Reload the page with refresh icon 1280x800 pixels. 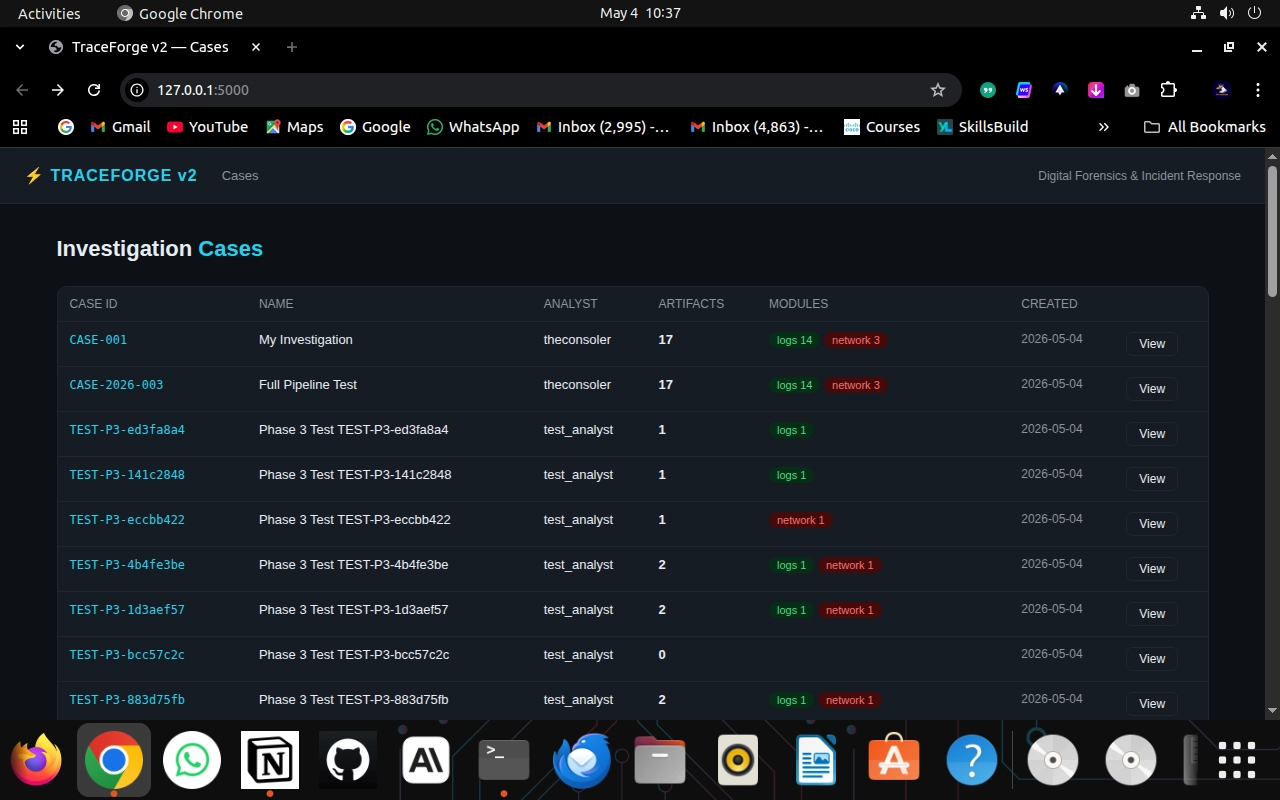94,90
